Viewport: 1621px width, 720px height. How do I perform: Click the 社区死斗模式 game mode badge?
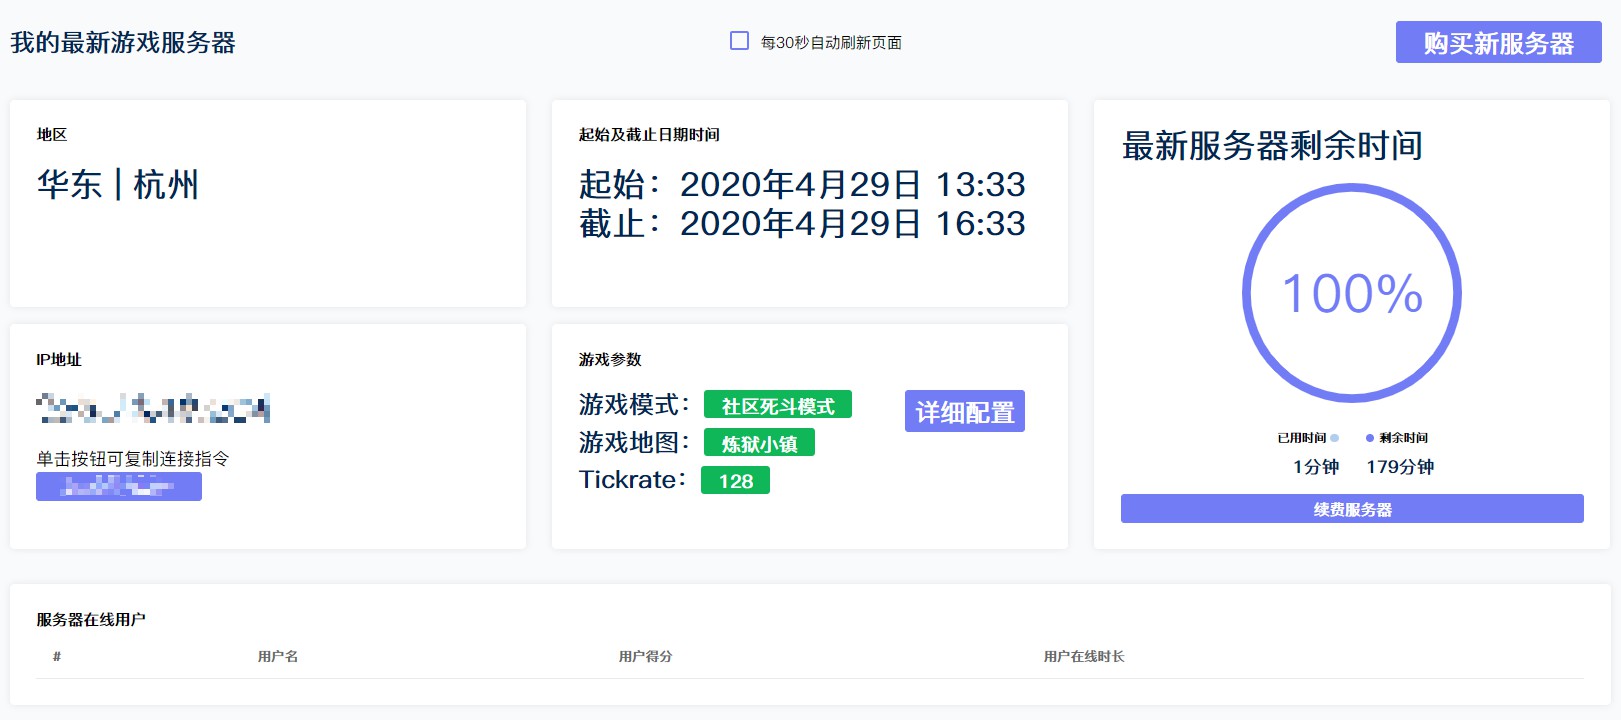click(777, 405)
